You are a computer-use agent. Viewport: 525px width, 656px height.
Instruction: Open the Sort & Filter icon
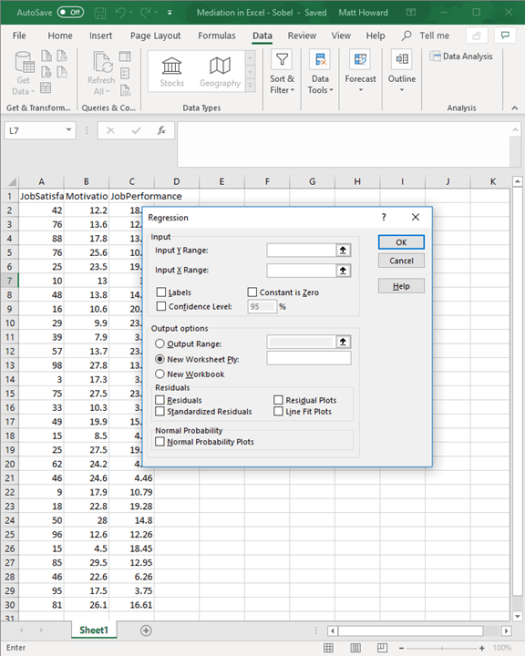click(x=282, y=59)
